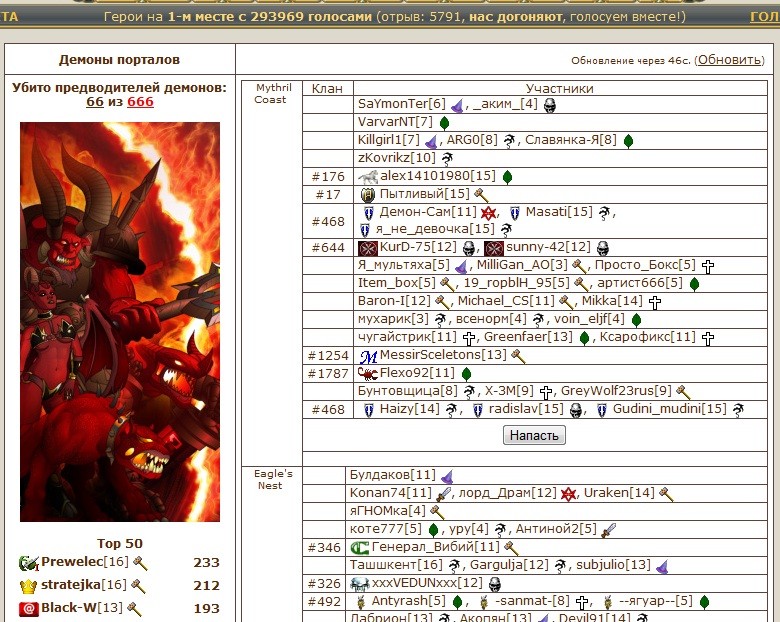Image resolution: width=780 pixels, height=622 pixels.
Task: Click the blue M clan icon before MessirSceletons
Action: coord(368,356)
